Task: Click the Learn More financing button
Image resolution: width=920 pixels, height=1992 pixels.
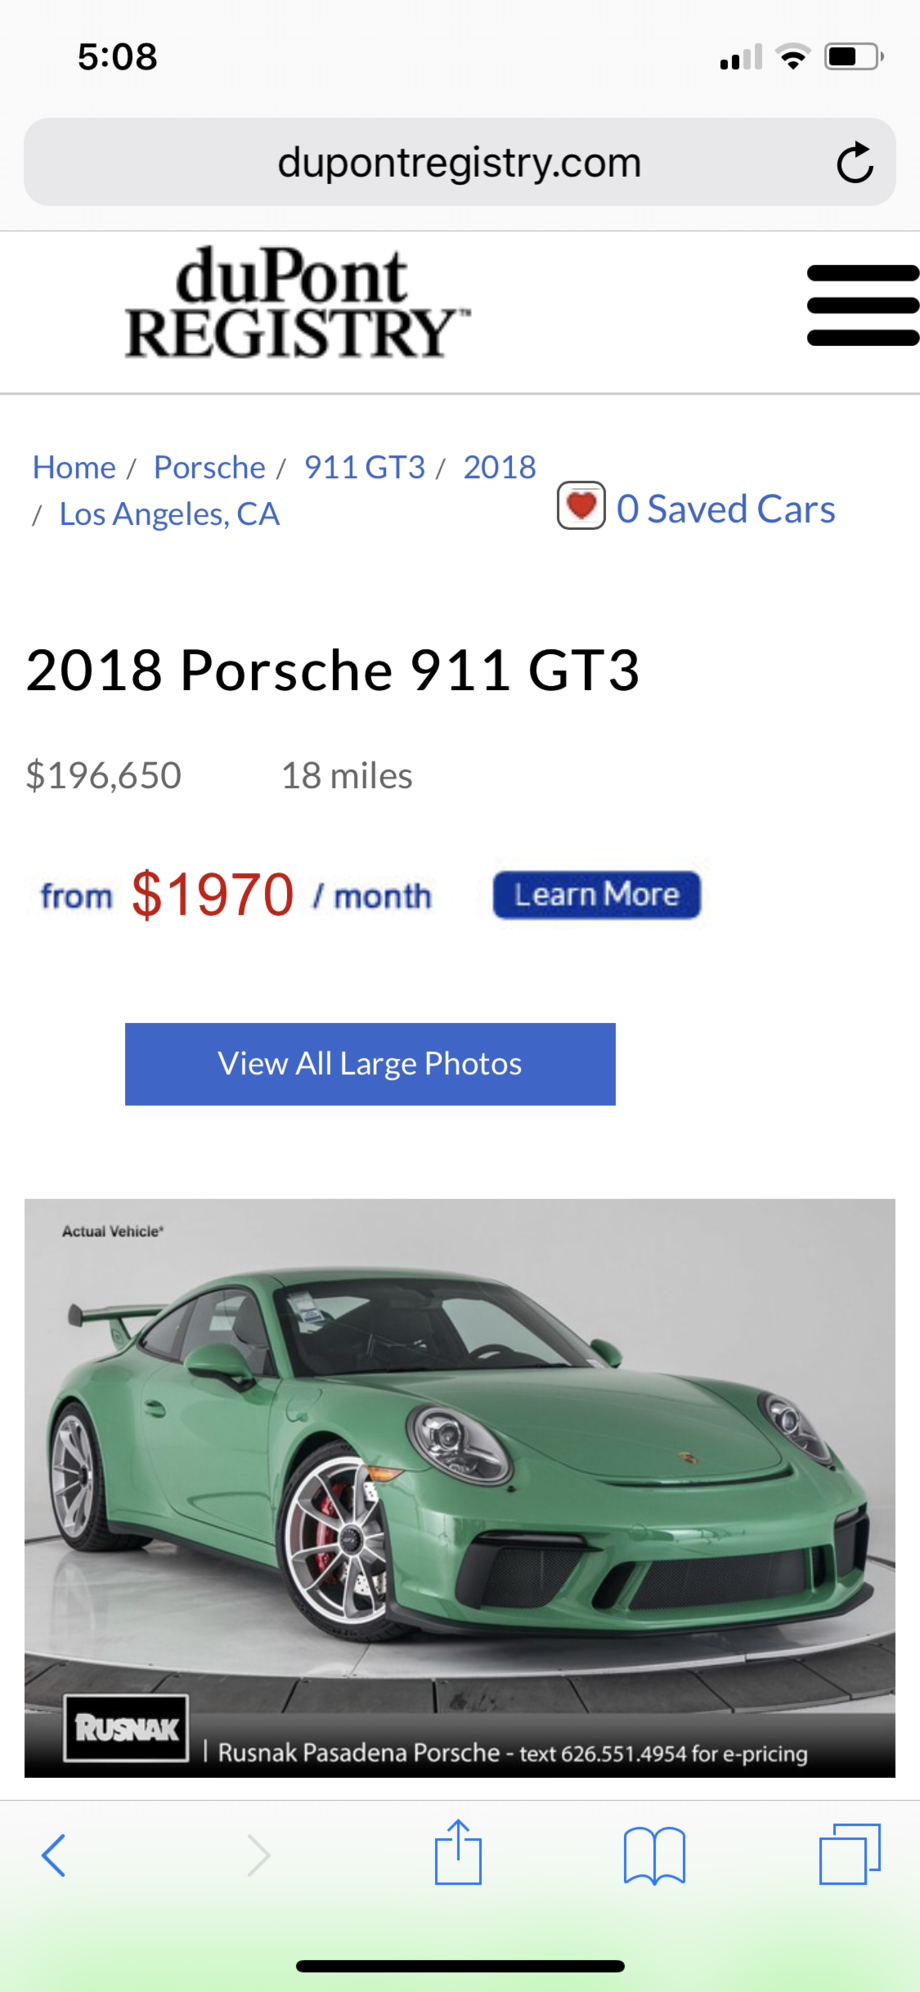Action: 597,895
